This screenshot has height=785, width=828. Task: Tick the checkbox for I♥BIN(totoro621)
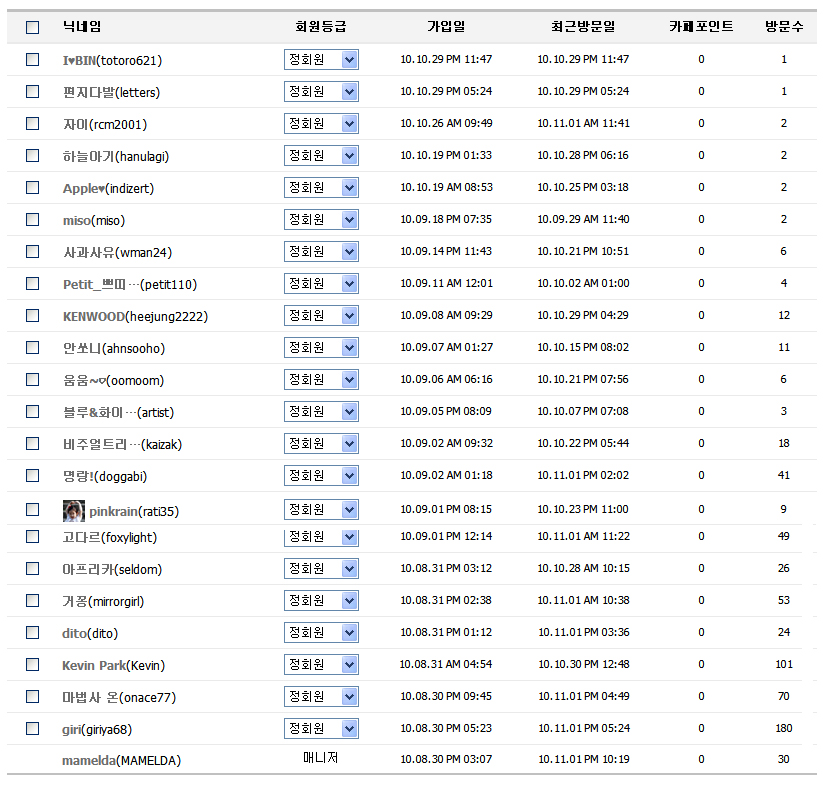coord(33,60)
